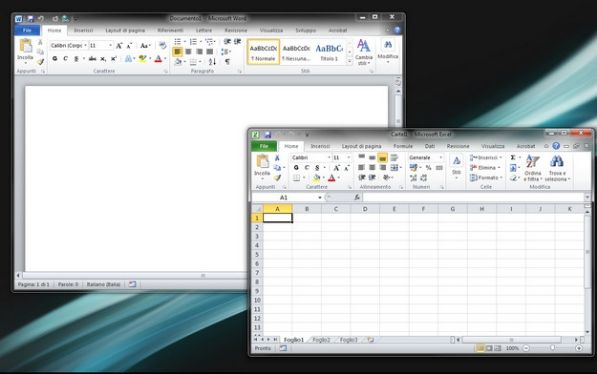Screen dimensions: 597x374
Task: Apply yellow fill color in Excel
Action: coord(316,178)
